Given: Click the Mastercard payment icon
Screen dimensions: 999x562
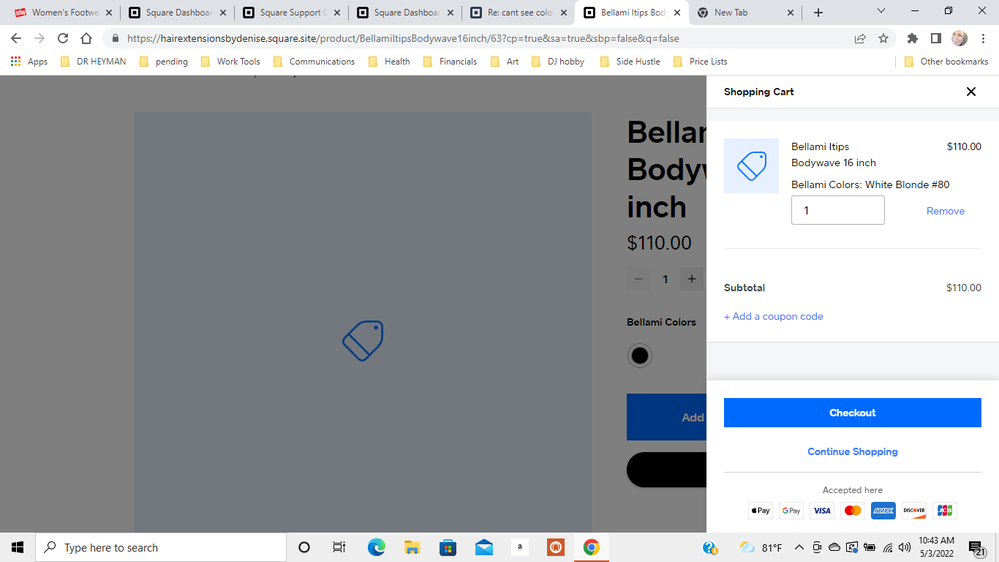Looking at the screenshot, I should click(852, 510).
